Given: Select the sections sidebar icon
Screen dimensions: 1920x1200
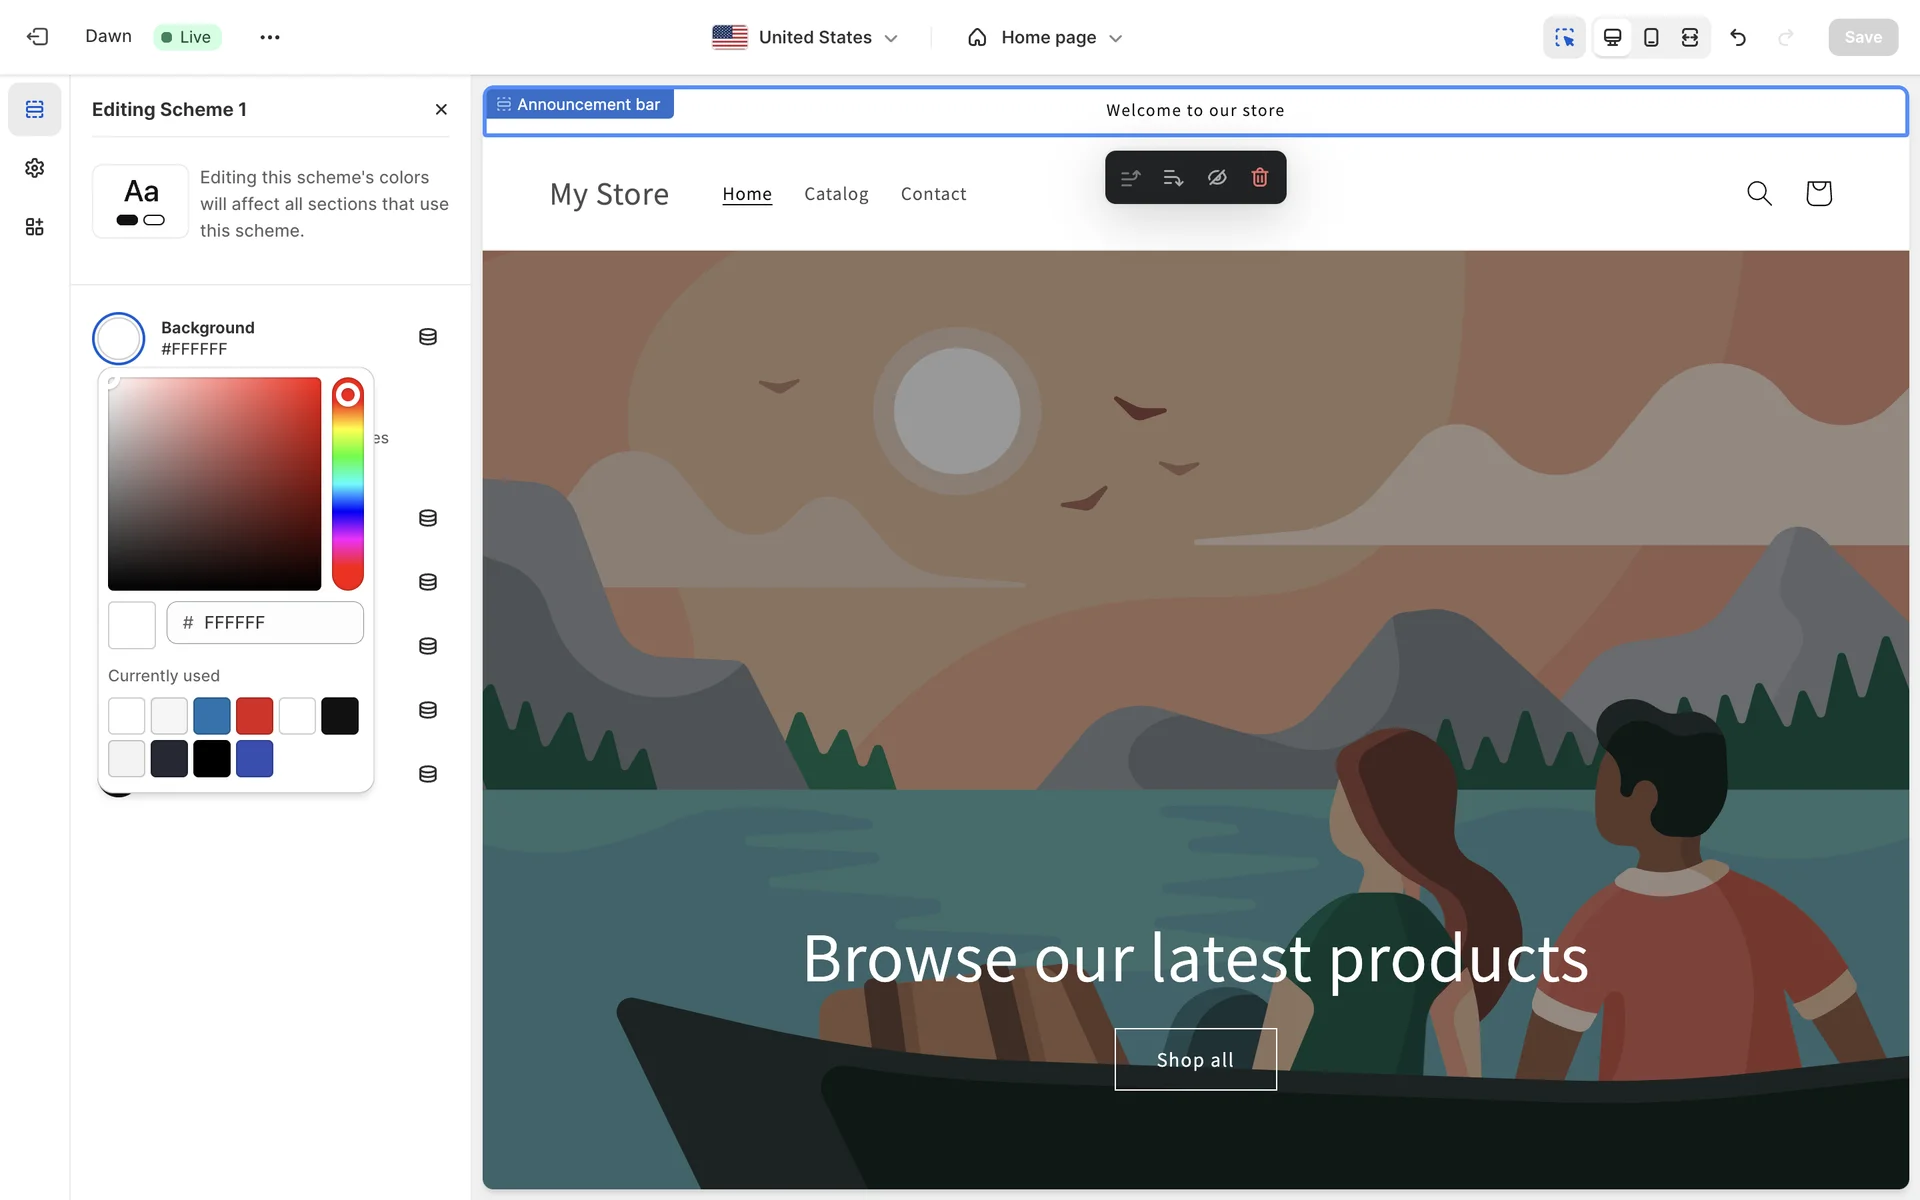Looking at the screenshot, I should point(35,109).
